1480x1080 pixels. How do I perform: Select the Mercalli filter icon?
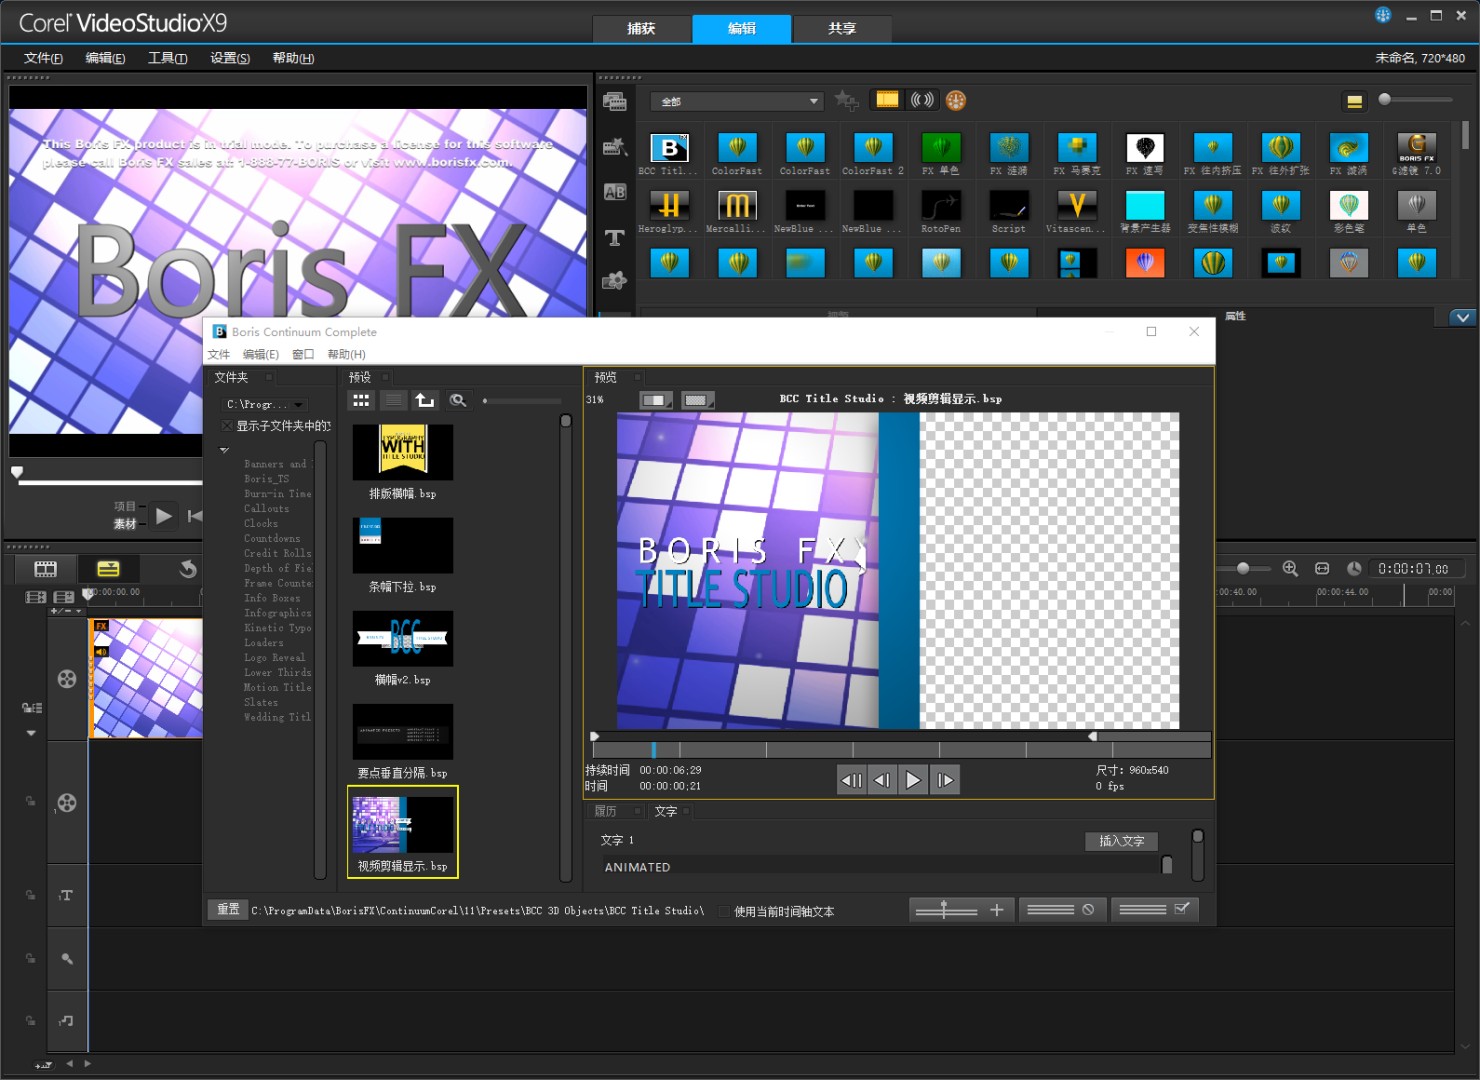(x=737, y=206)
